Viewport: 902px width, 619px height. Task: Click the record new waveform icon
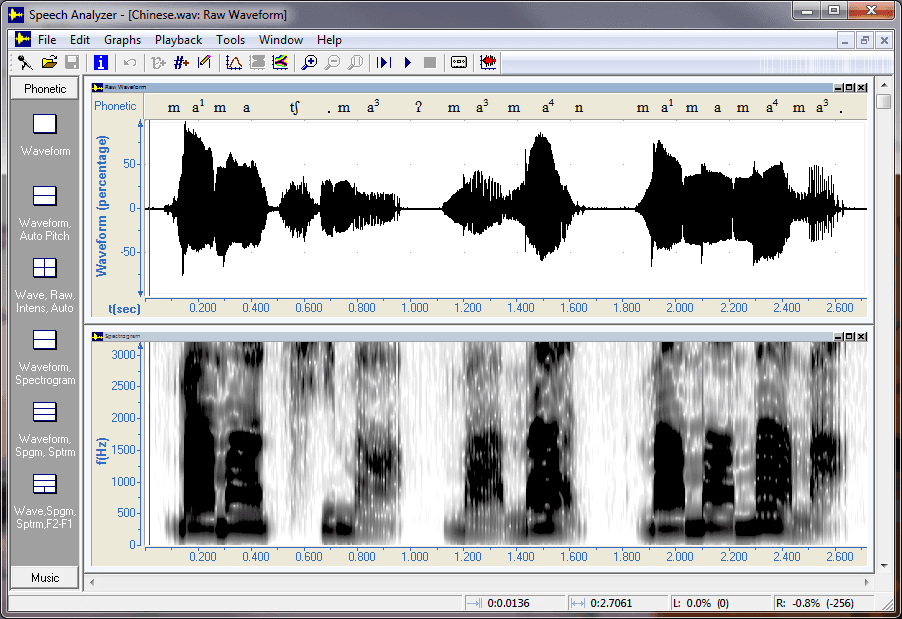tap(487, 62)
